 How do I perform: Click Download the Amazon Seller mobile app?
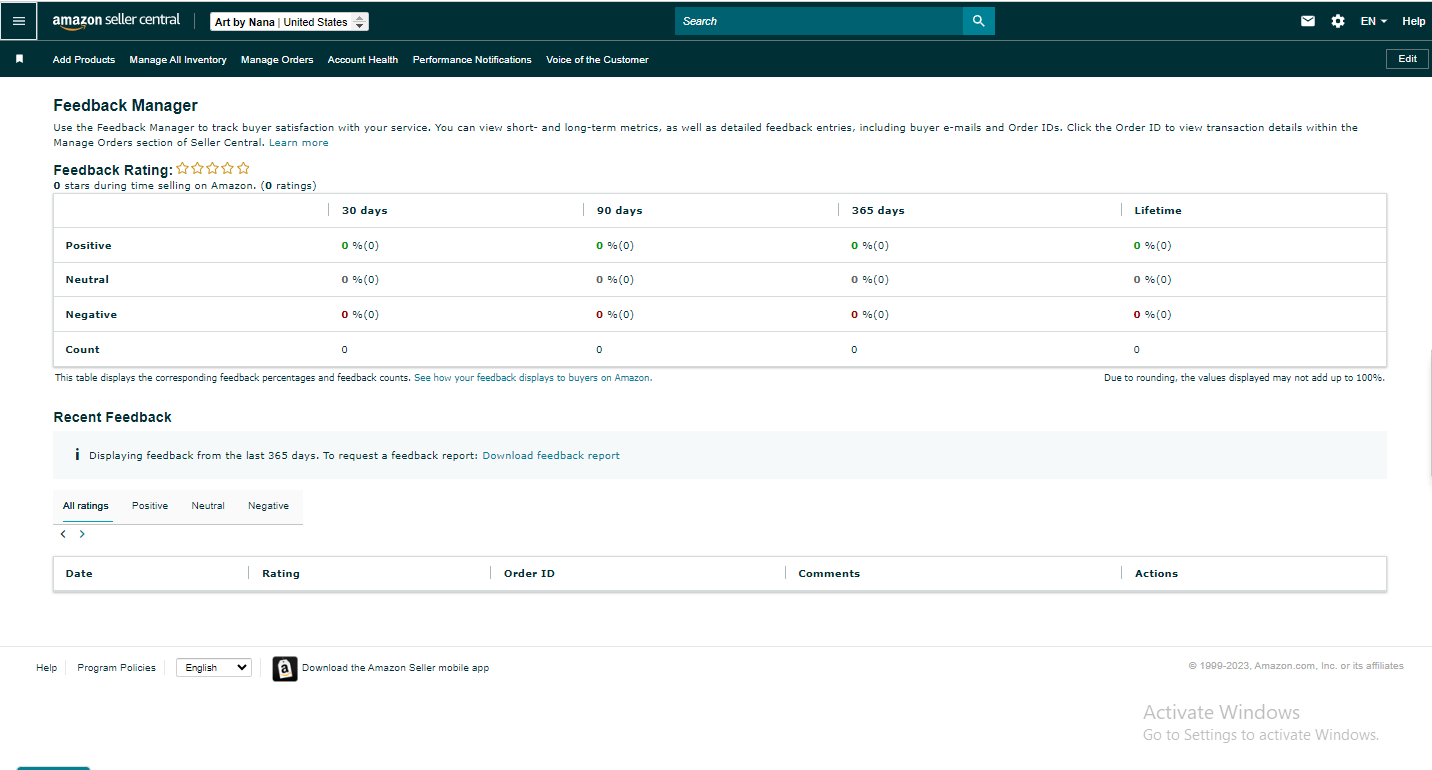(x=395, y=668)
